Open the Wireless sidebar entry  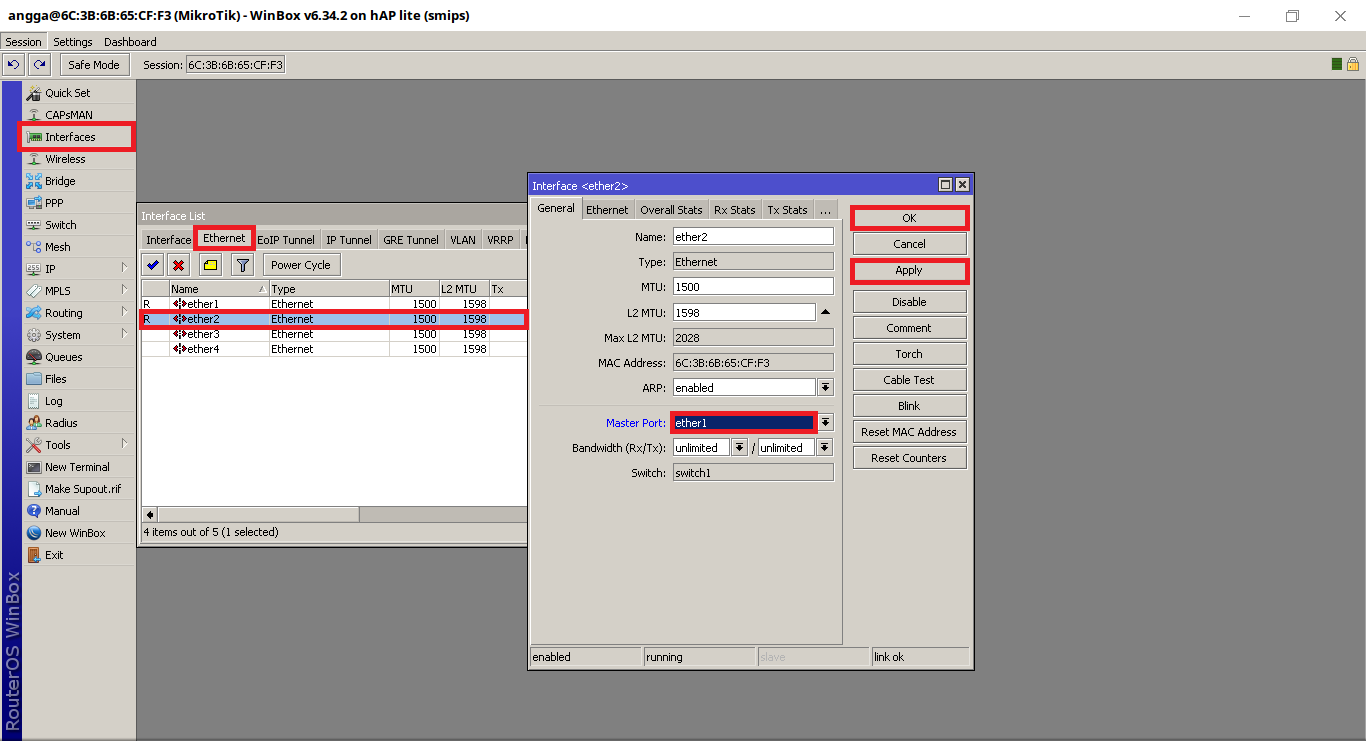pos(78,159)
